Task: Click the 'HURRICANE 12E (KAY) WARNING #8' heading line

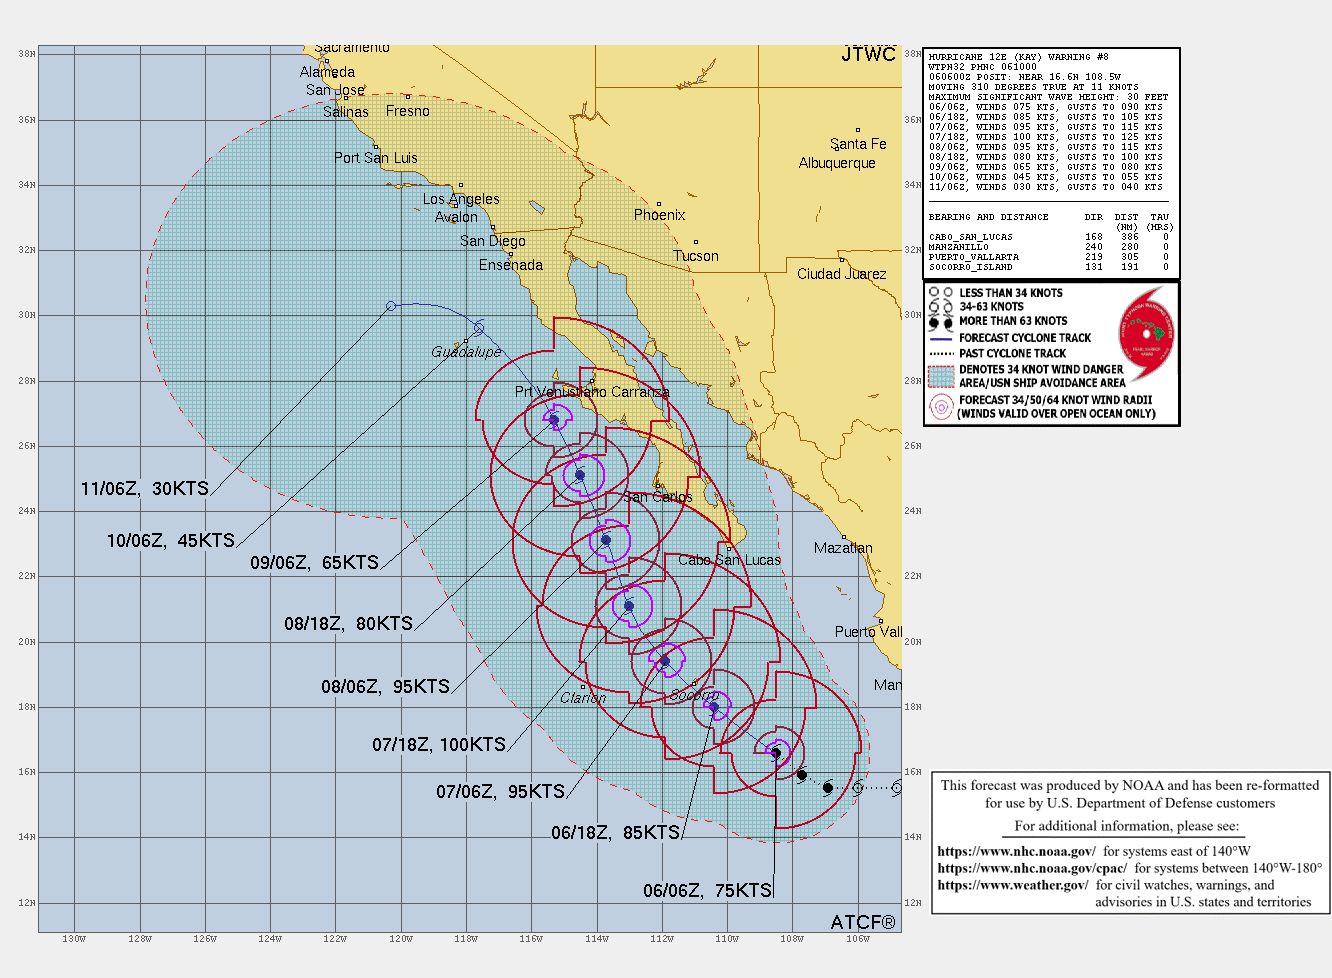Action: point(1018,57)
